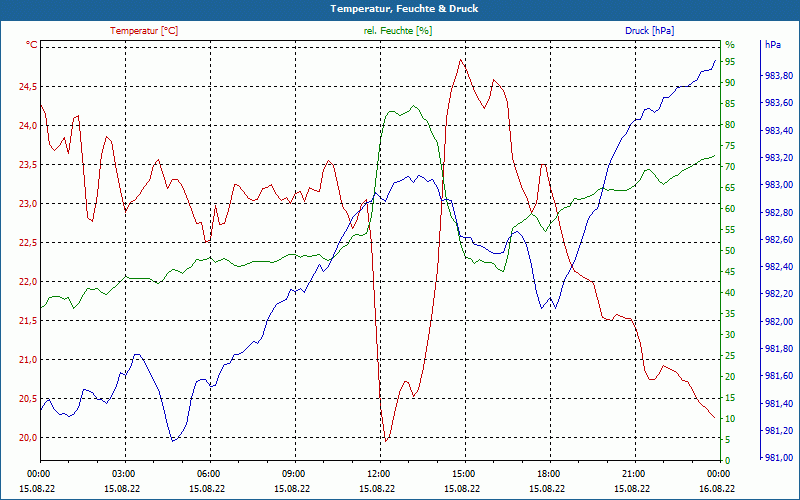The width and height of the screenshot is (800, 500).
Task: Click the 50 humidity axis value
Action: coord(730,251)
